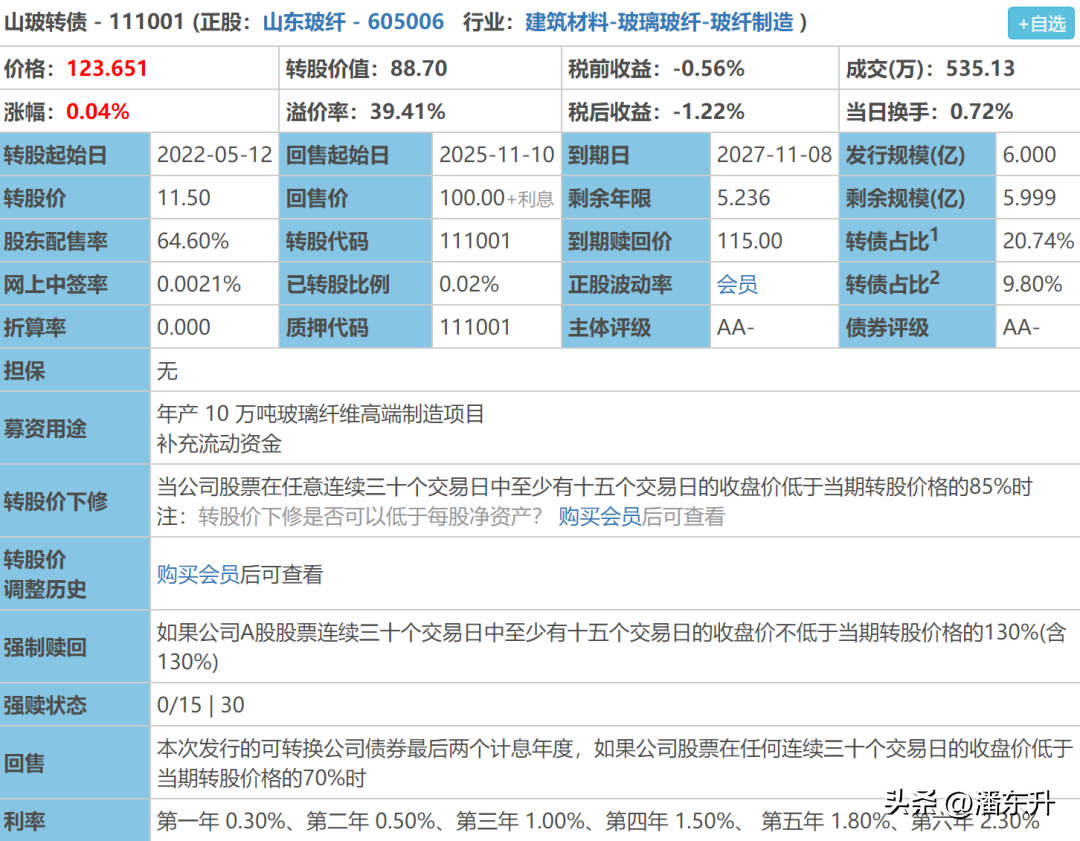Click the 折算率 value 0.000
1080x841 pixels.
tap(183, 327)
